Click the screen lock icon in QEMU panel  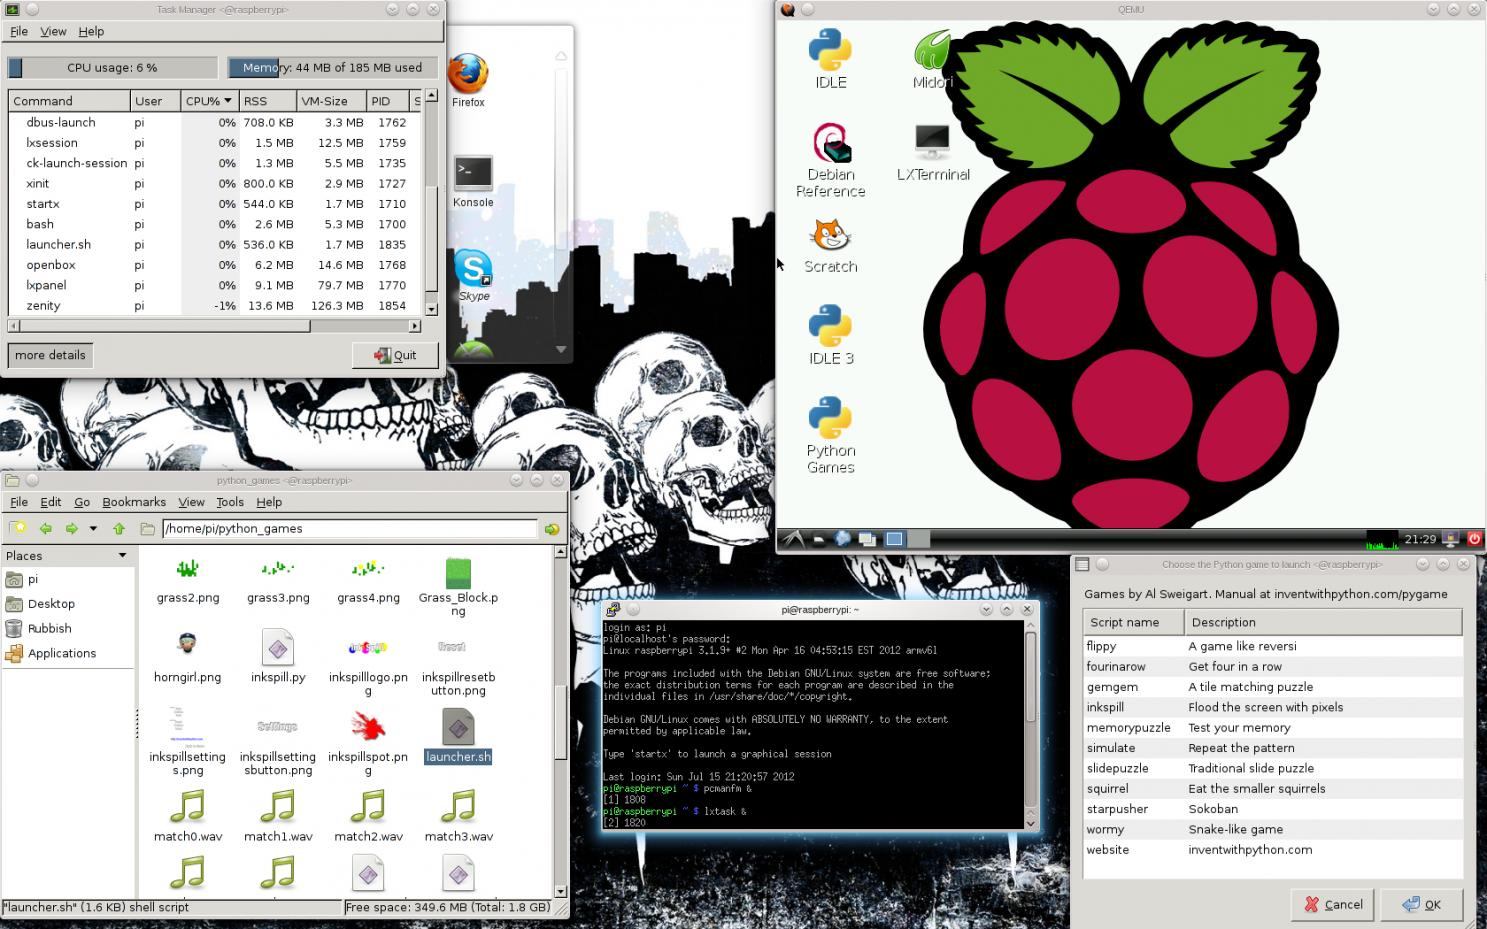[1451, 539]
